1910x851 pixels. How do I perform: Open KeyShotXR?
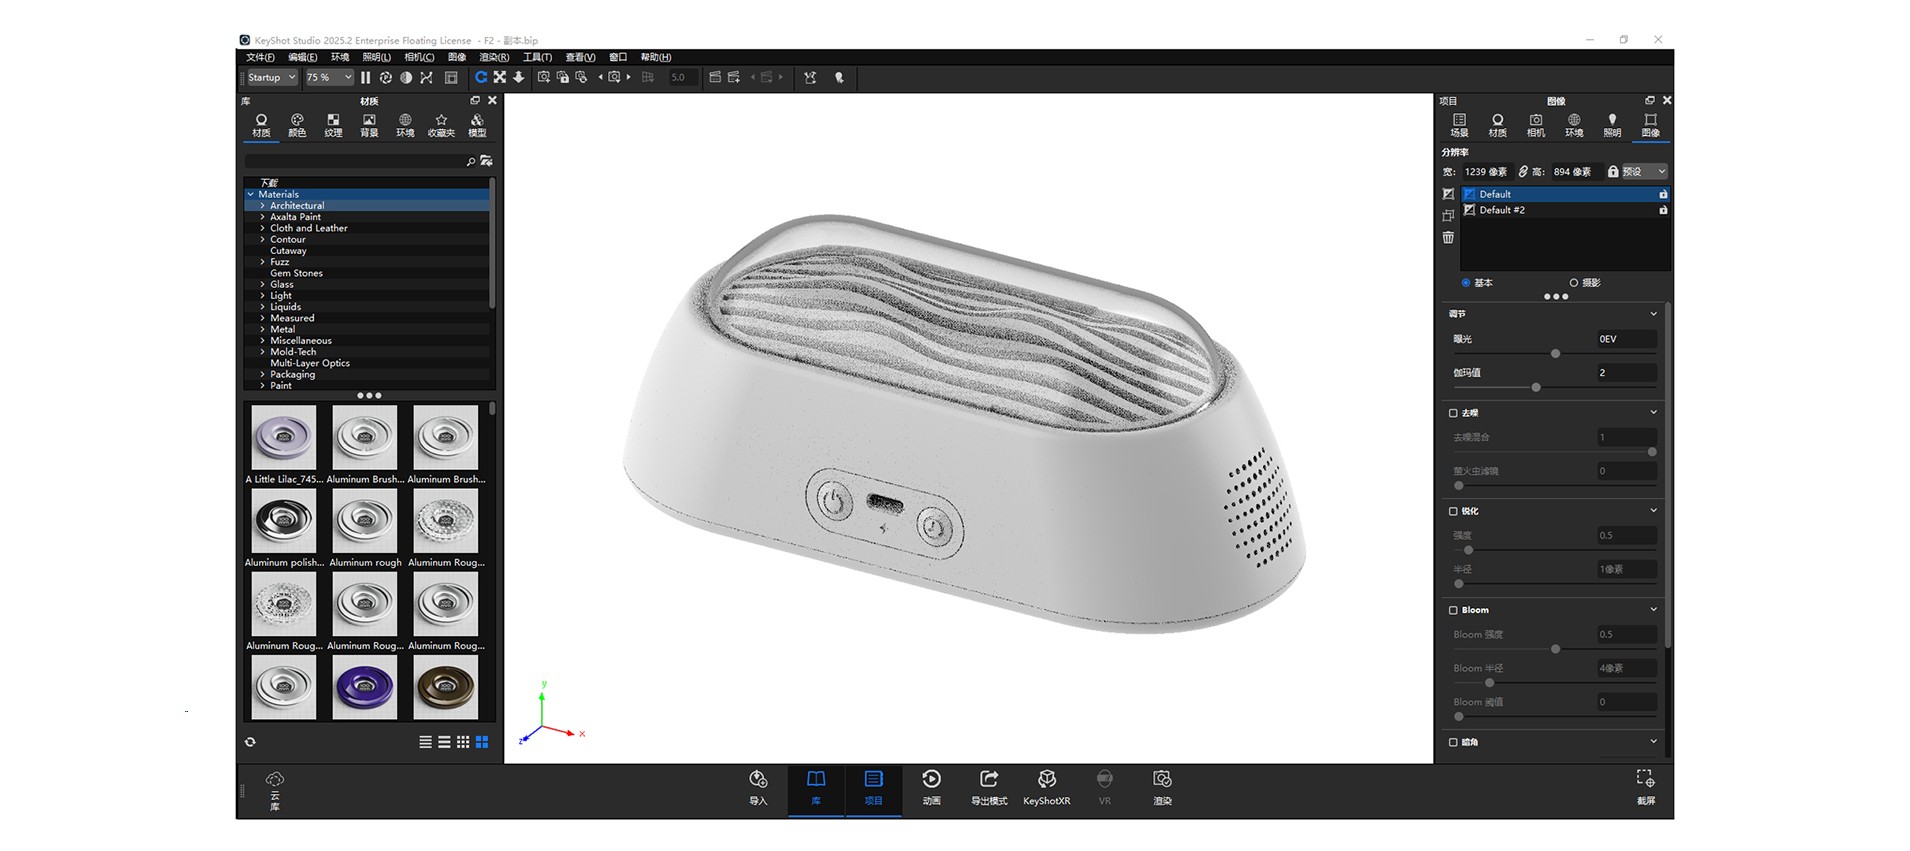[1047, 788]
